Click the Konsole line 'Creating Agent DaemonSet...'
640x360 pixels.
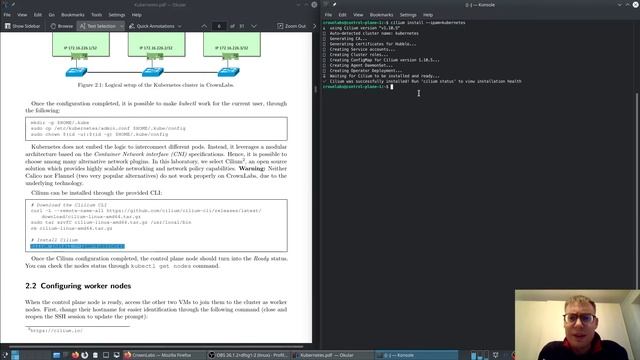[361, 65]
